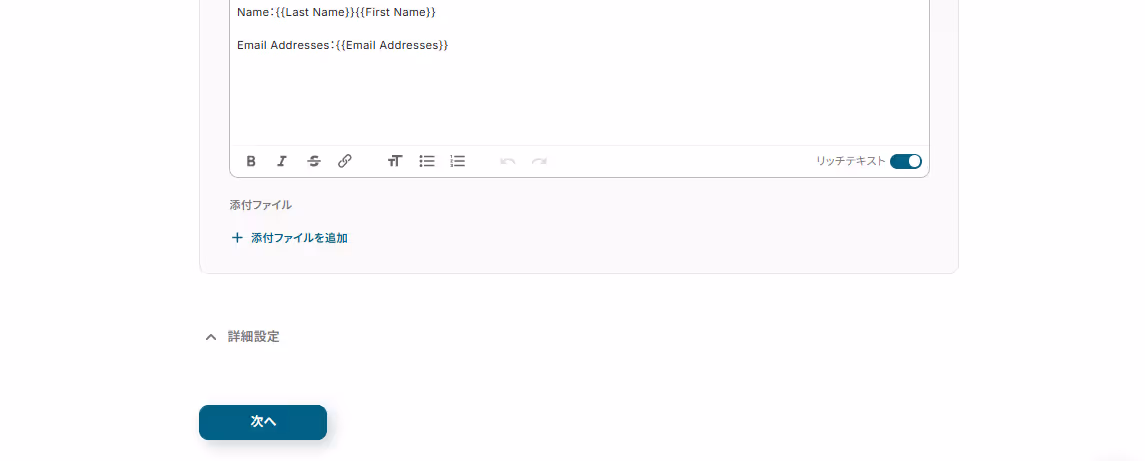
Task: Apply bold formatting with the B icon
Action: point(250,161)
